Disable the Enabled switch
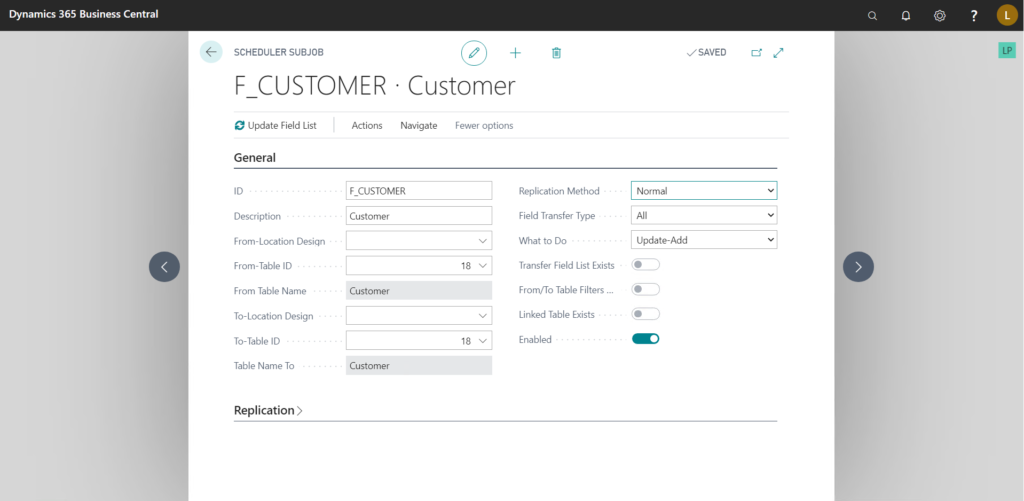The width and height of the screenshot is (1024, 501). (645, 339)
